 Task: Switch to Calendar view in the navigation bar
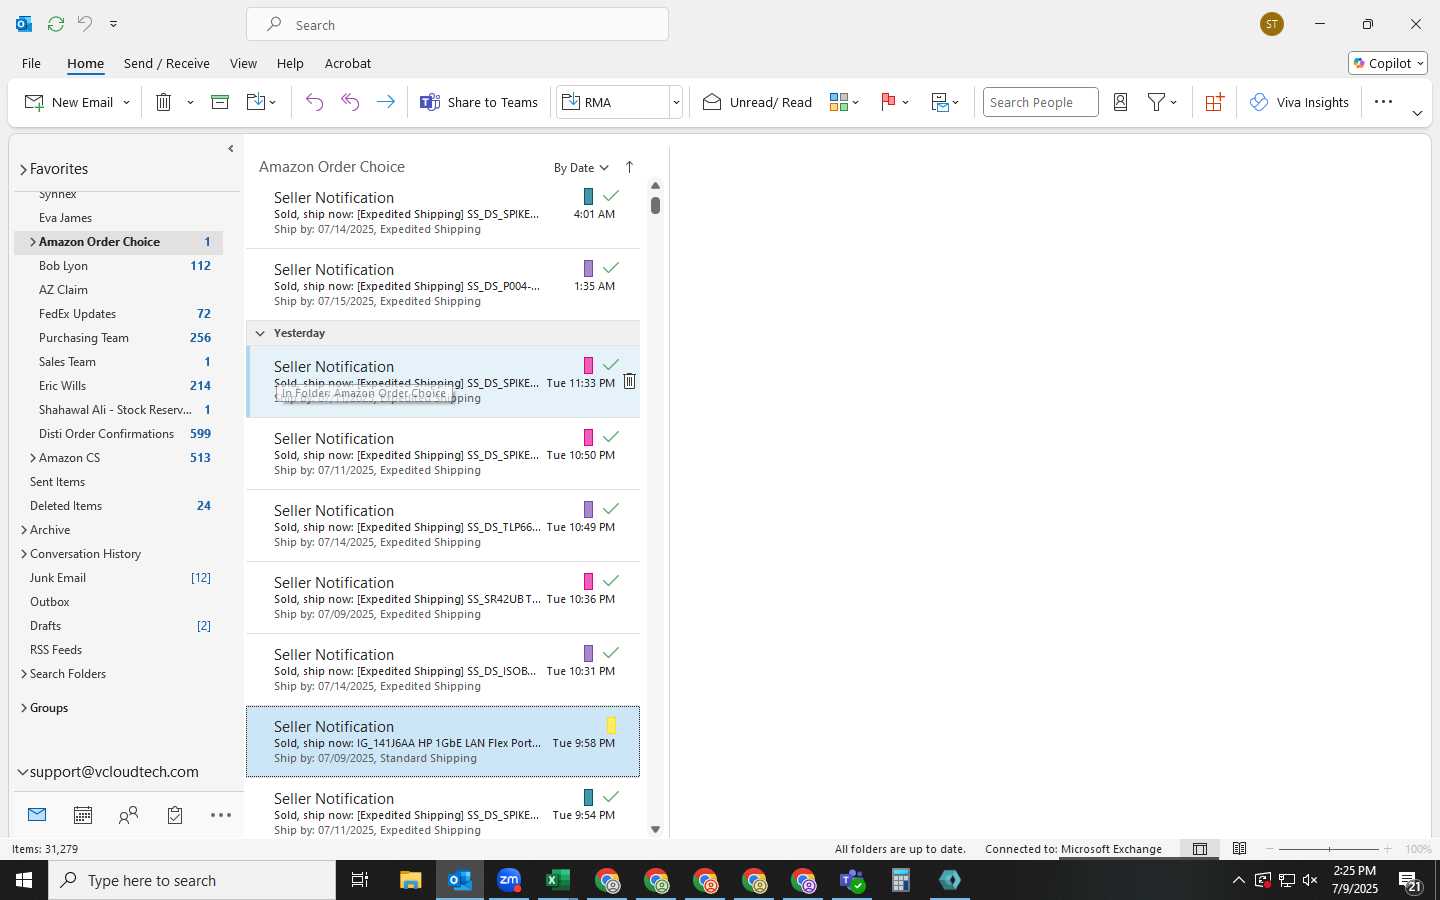[x=83, y=815]
